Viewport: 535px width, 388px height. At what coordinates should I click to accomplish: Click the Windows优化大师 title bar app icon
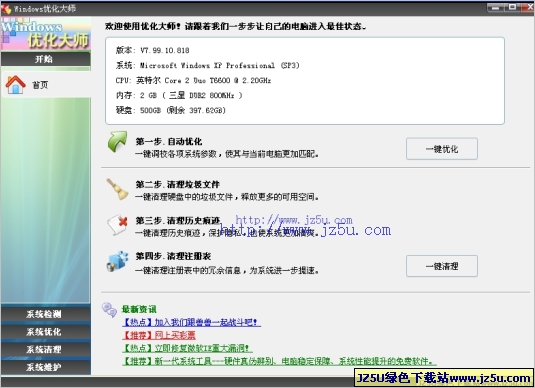[x=6, y=9]
